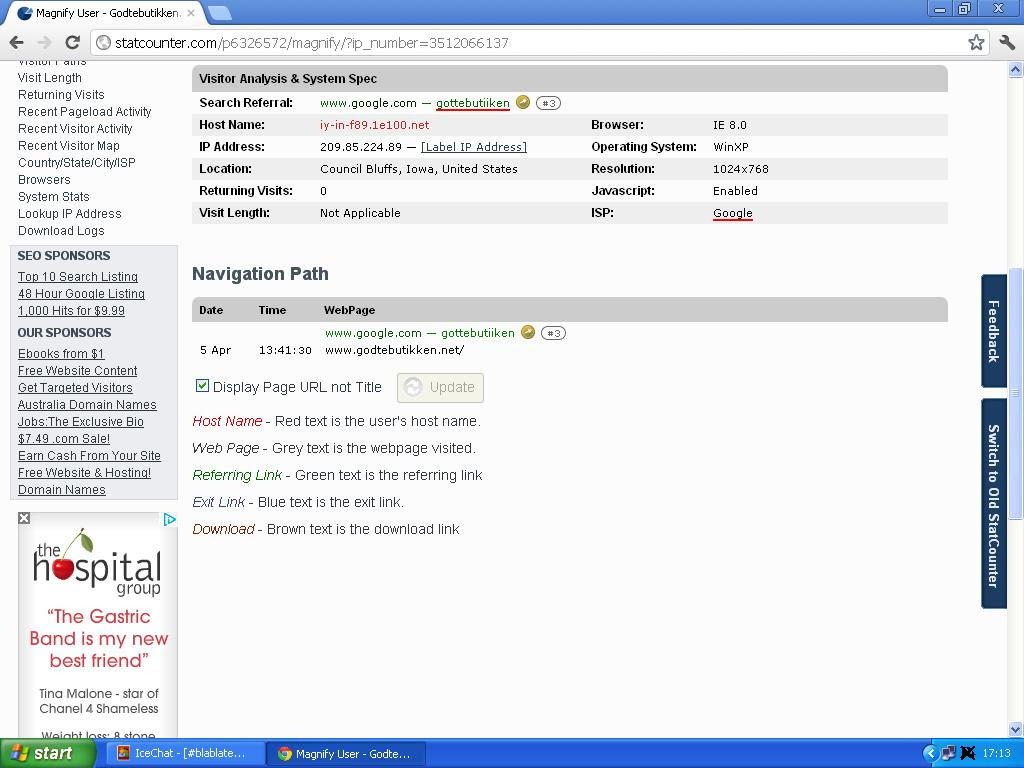Screen dimensions: 1024x768
Task: Click the scrollbar up arrow
Action: click(x=1015, y=69)
